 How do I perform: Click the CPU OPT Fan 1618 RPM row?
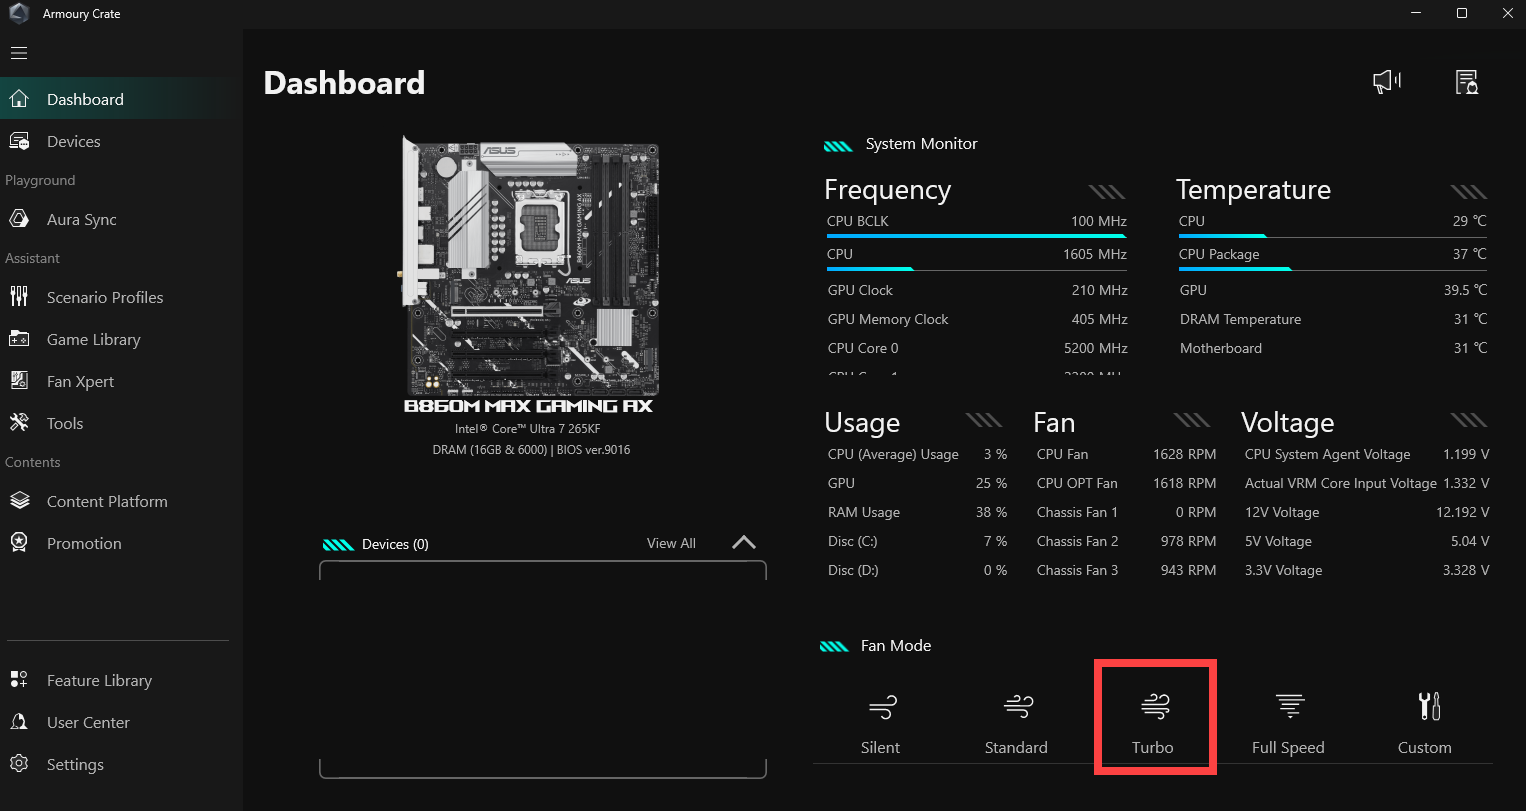pos(1126,483)
